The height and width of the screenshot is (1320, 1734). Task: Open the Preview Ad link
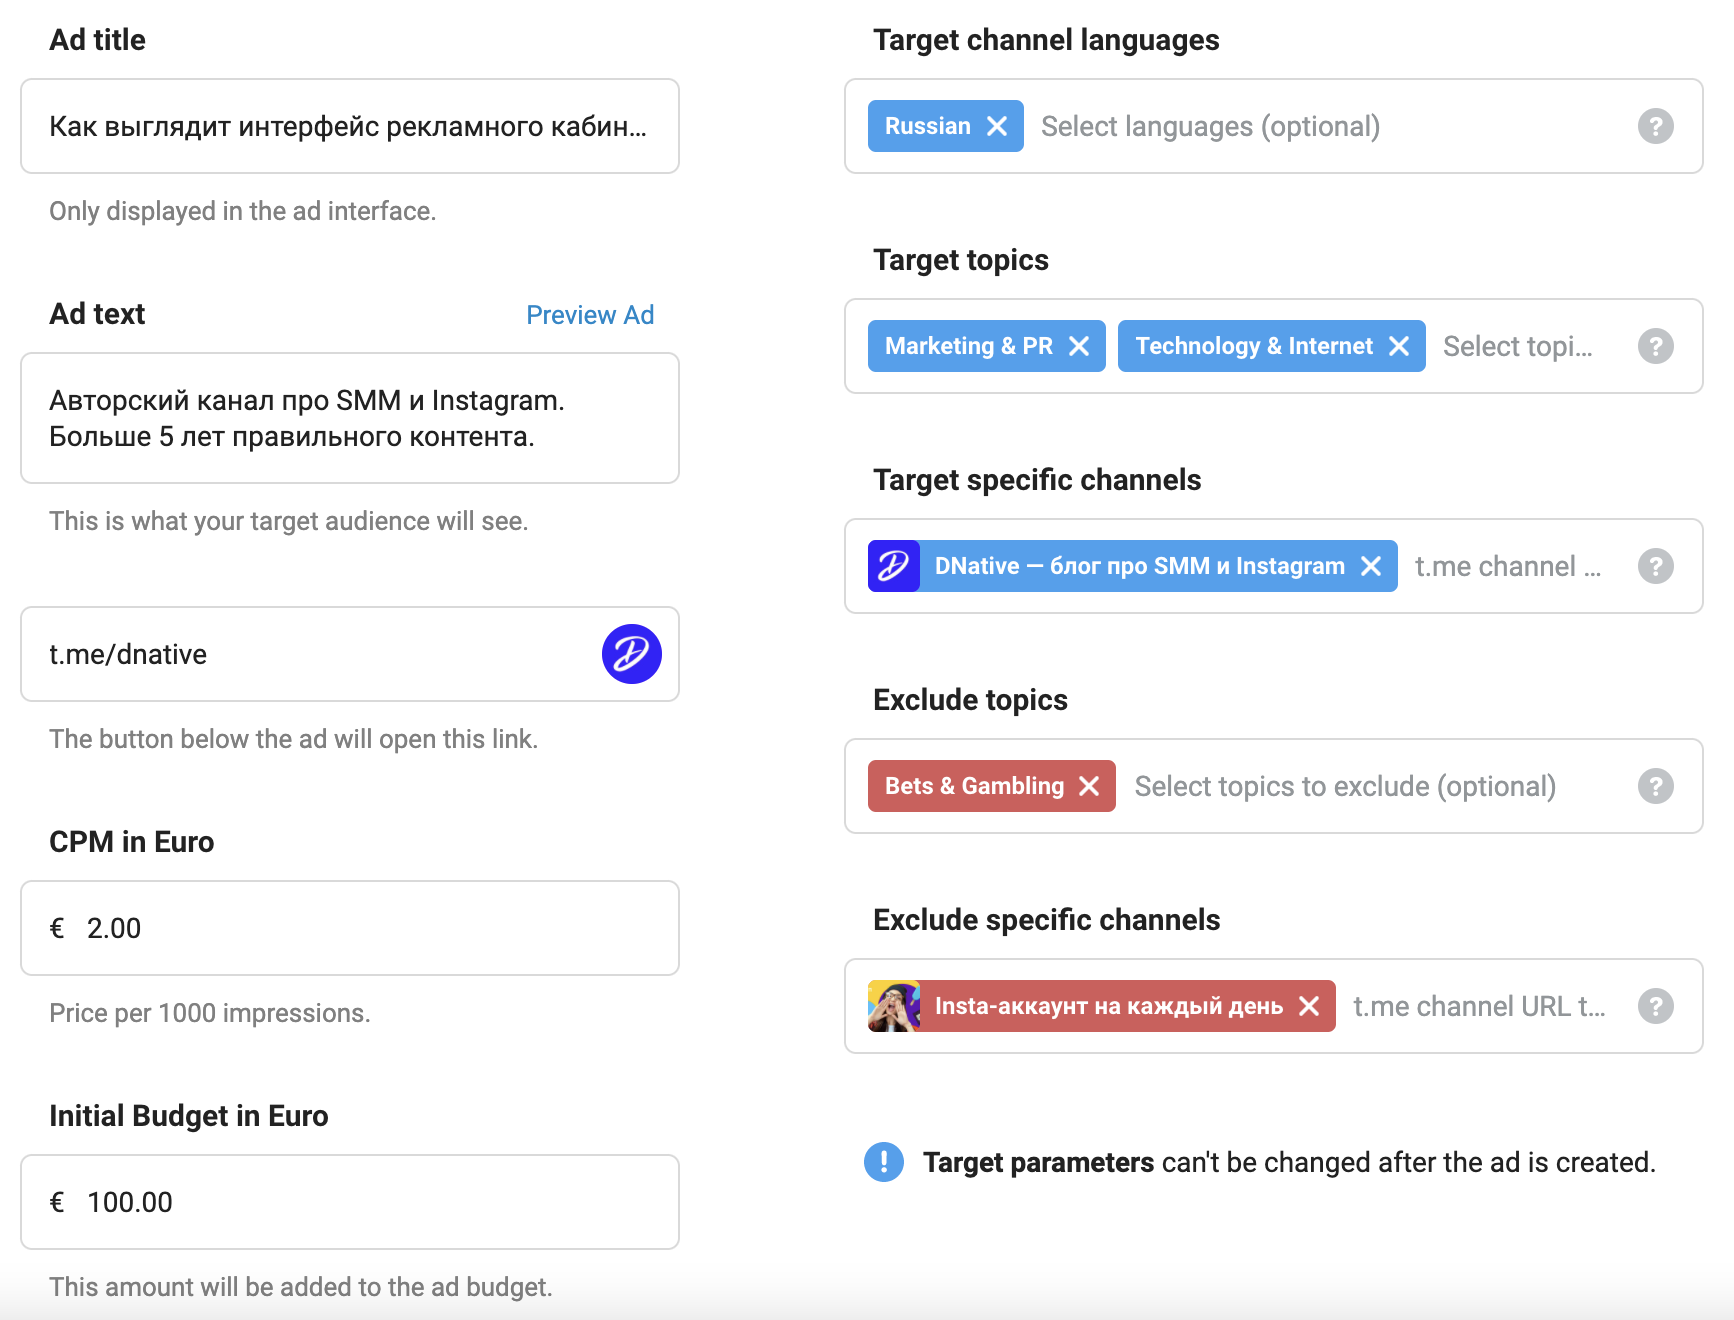(x=590, y=315)
